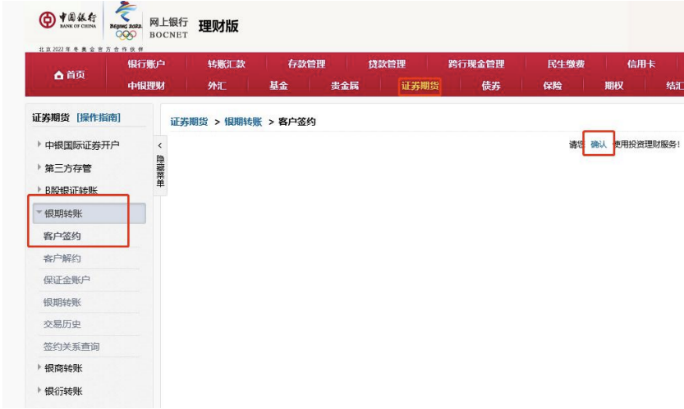View 交易历史 in sidebar
The height and width of the screenshot is (409, 684).
click(x=62, y=323)
